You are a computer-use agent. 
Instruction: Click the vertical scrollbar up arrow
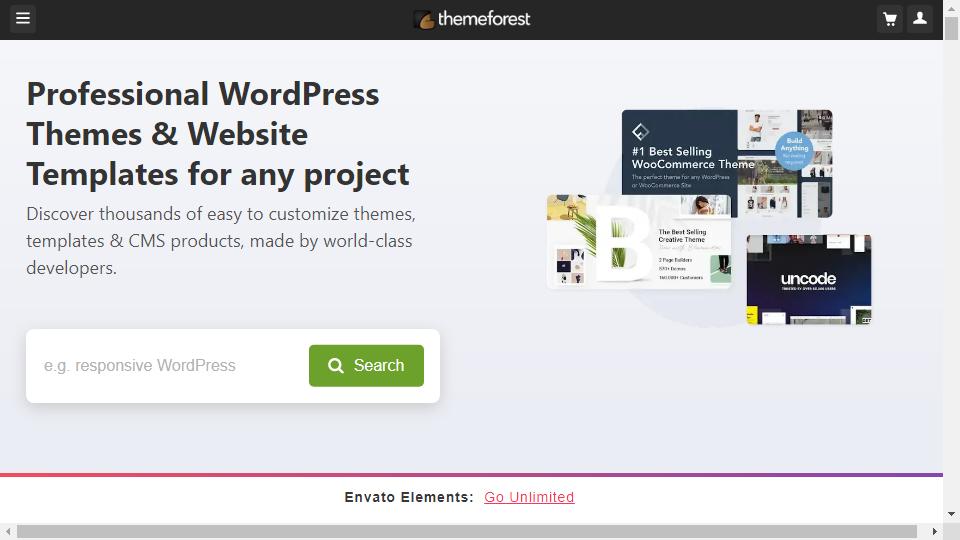951,7
